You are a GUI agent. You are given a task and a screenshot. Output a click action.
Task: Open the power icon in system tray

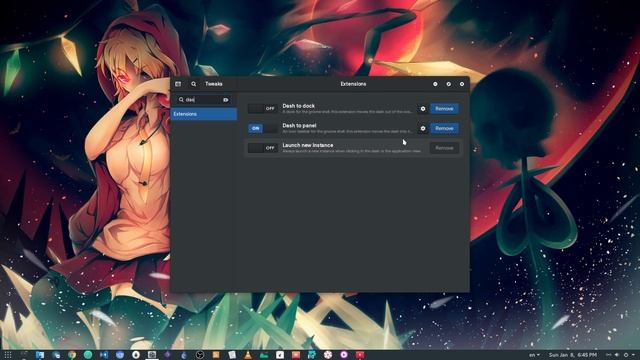(626, 355)
